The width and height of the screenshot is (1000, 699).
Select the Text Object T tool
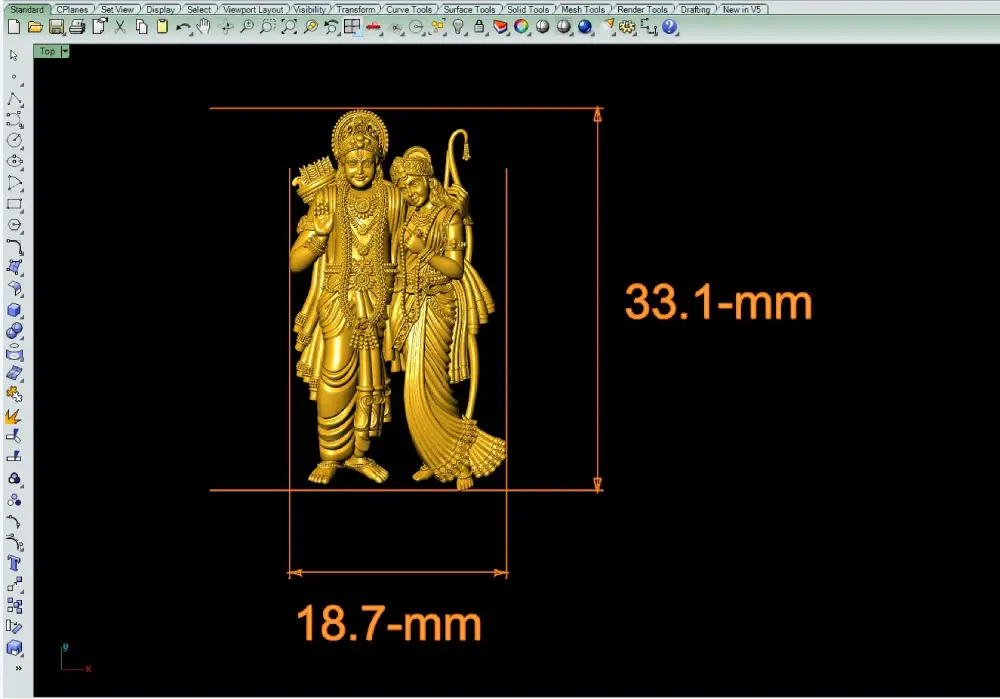click(x=14, y=563)
